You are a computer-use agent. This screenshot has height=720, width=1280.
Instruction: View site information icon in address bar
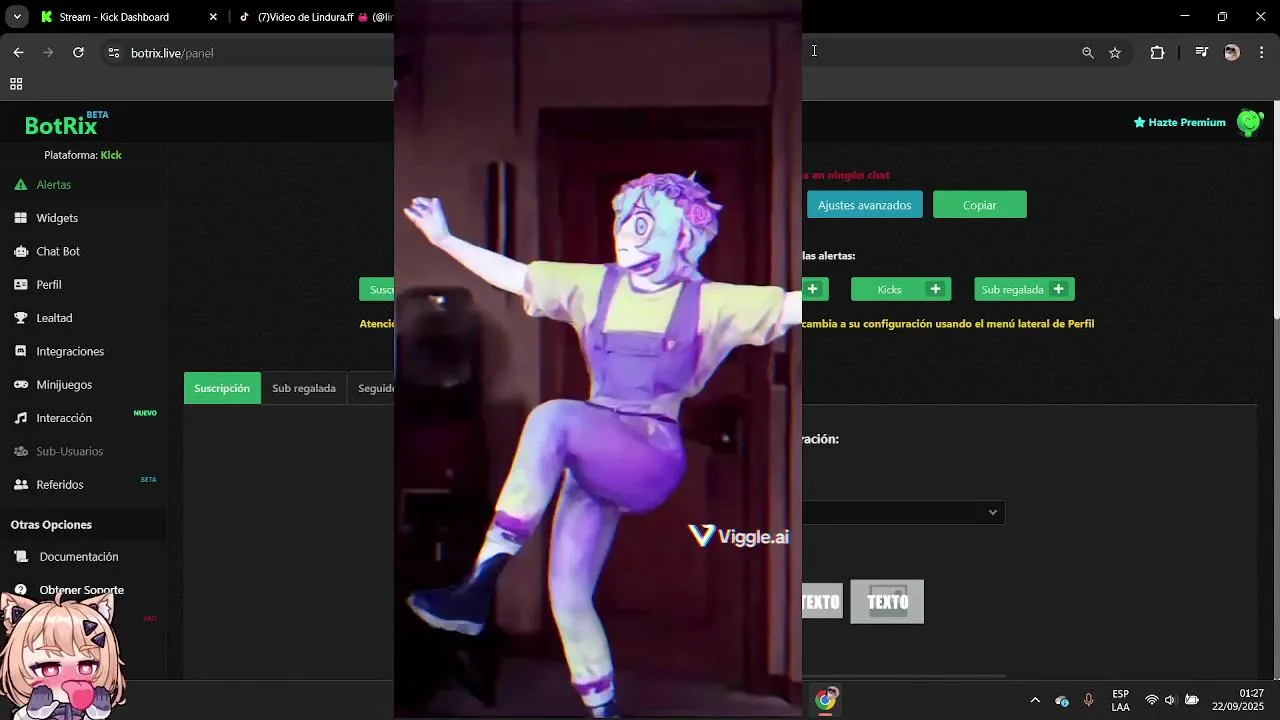(x=113, y=53)
